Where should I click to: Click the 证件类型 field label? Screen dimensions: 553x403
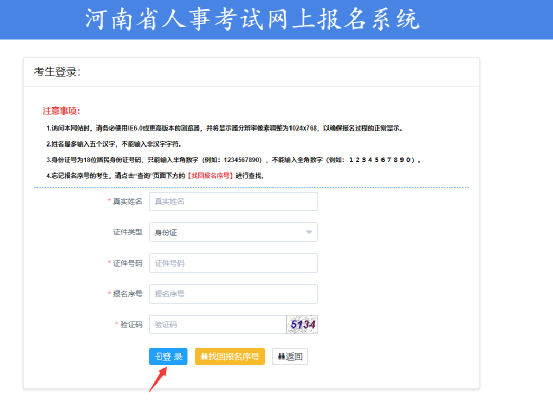point(127,232)
